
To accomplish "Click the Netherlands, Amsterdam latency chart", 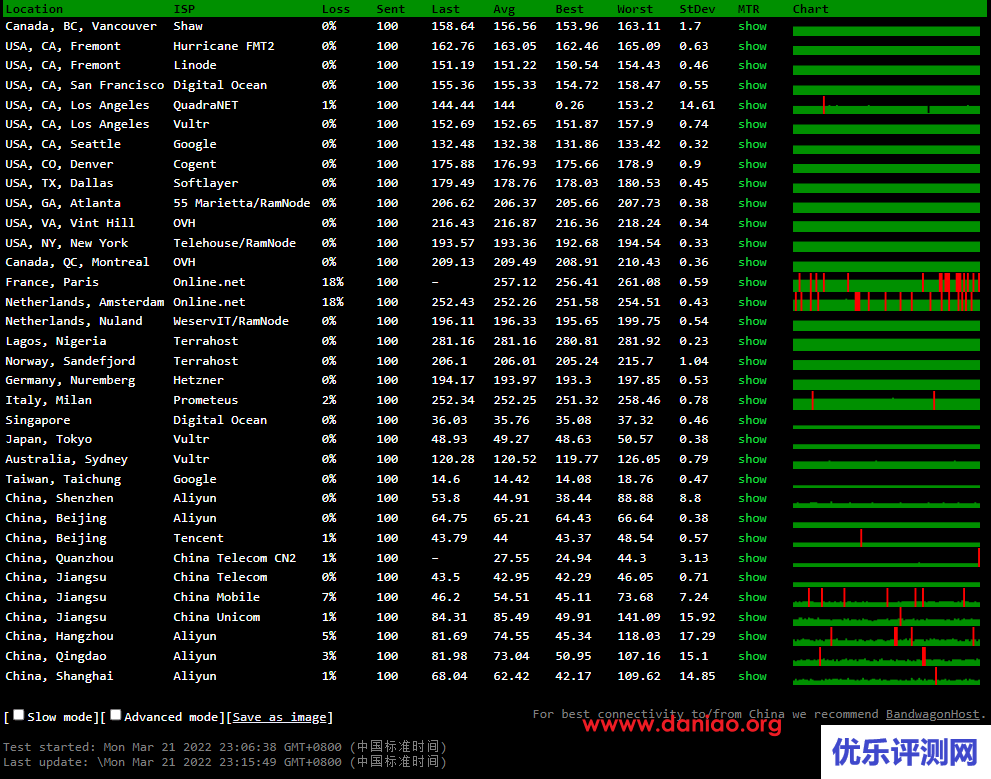I will [886, 302].
